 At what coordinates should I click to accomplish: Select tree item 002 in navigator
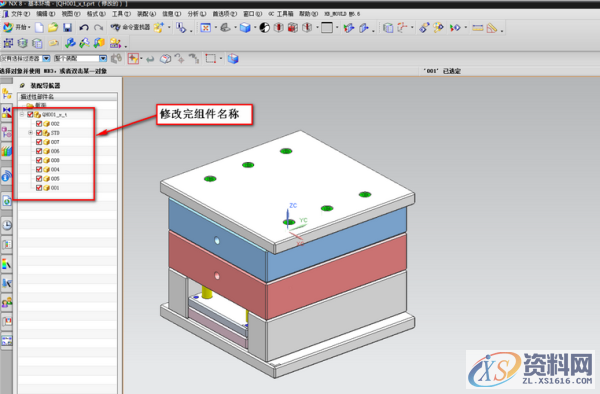pos(55,124)
